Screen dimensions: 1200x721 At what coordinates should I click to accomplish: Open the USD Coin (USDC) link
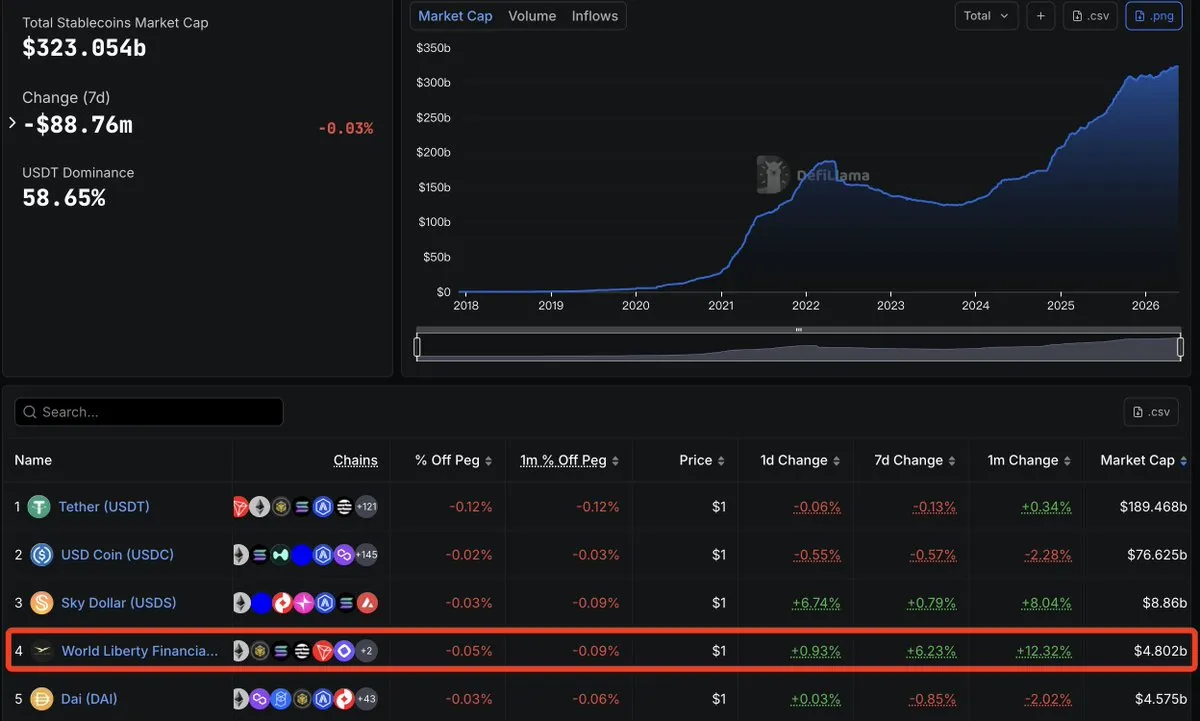pos(117,555)
